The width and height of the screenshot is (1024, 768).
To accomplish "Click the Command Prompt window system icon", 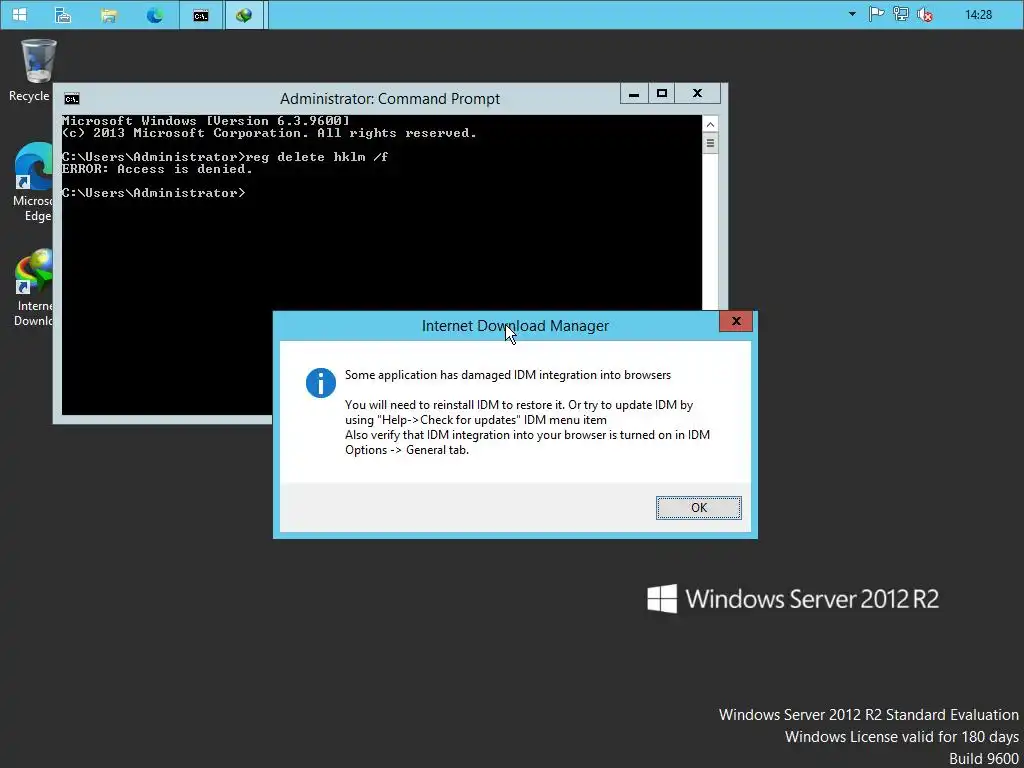I will coord(72,99).
